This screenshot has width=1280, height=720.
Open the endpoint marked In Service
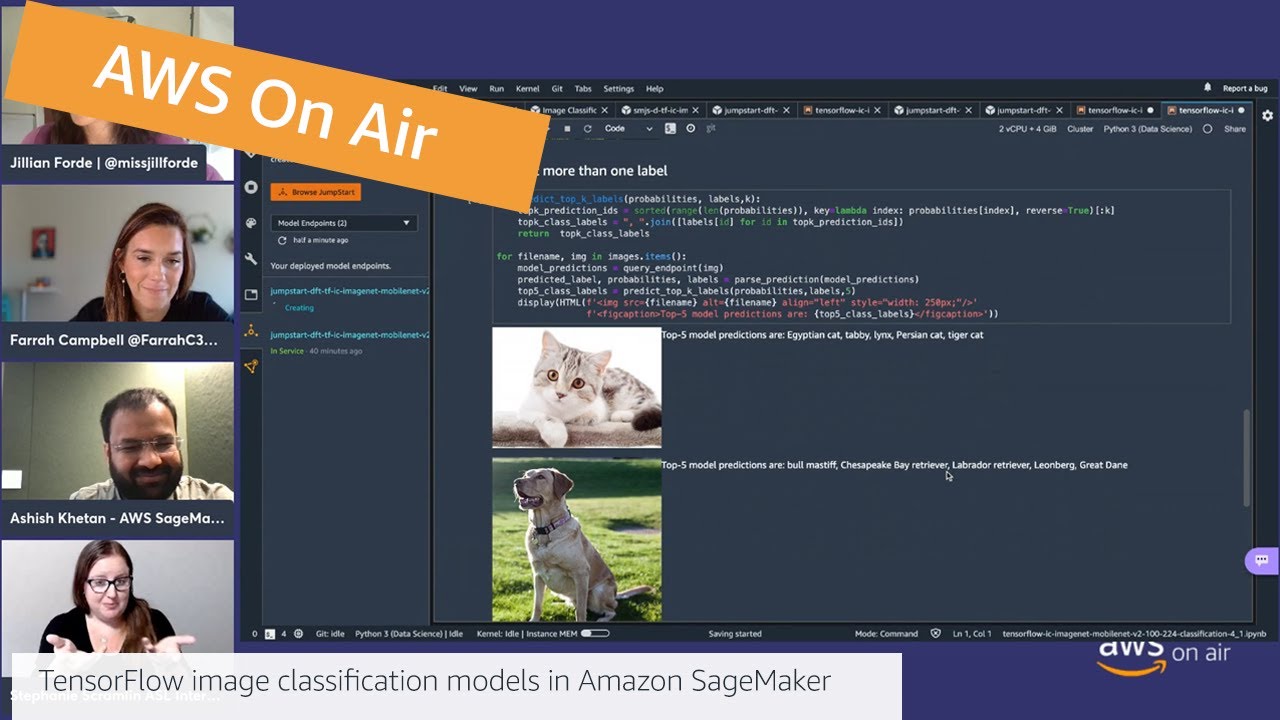[x=349, y=335]
